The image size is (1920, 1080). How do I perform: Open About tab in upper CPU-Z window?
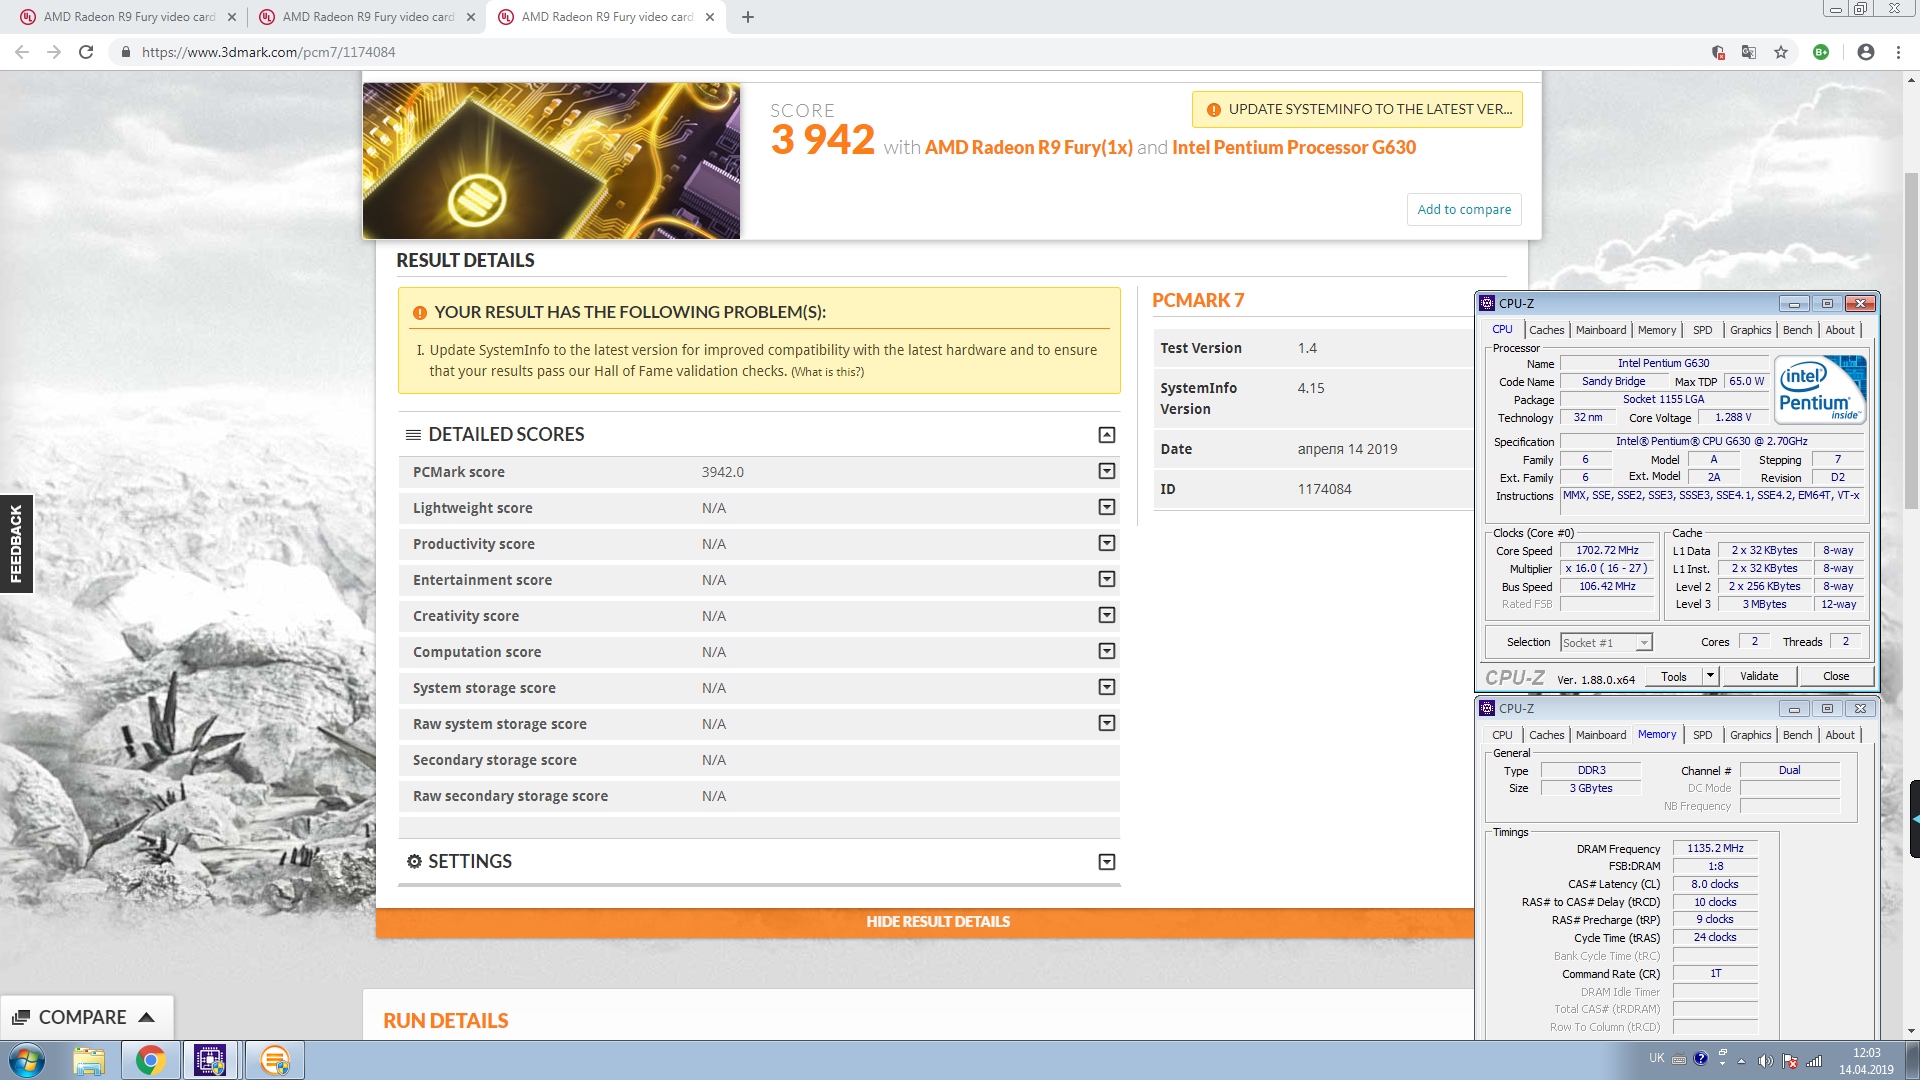(1840, 330)
